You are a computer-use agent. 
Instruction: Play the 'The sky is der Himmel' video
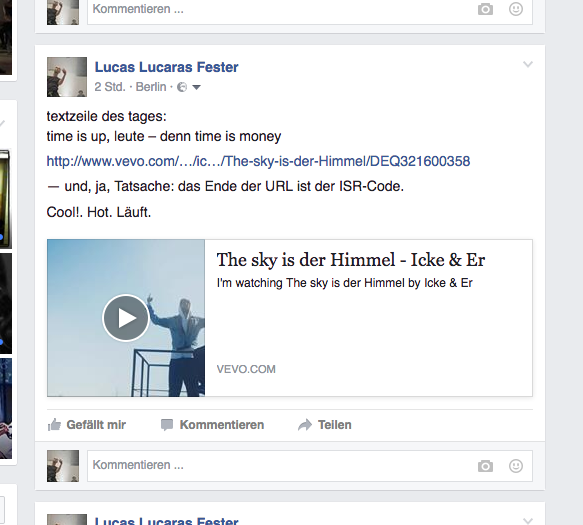pos(126,318)
